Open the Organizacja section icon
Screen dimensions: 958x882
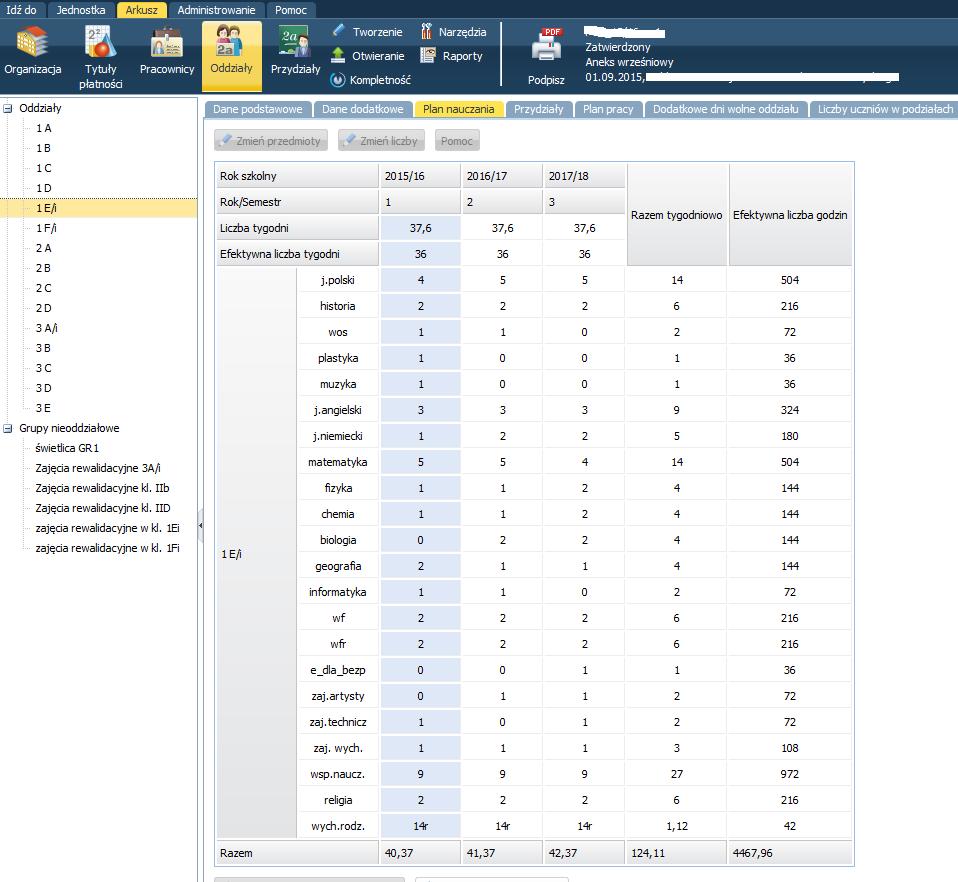coord(32,43)
